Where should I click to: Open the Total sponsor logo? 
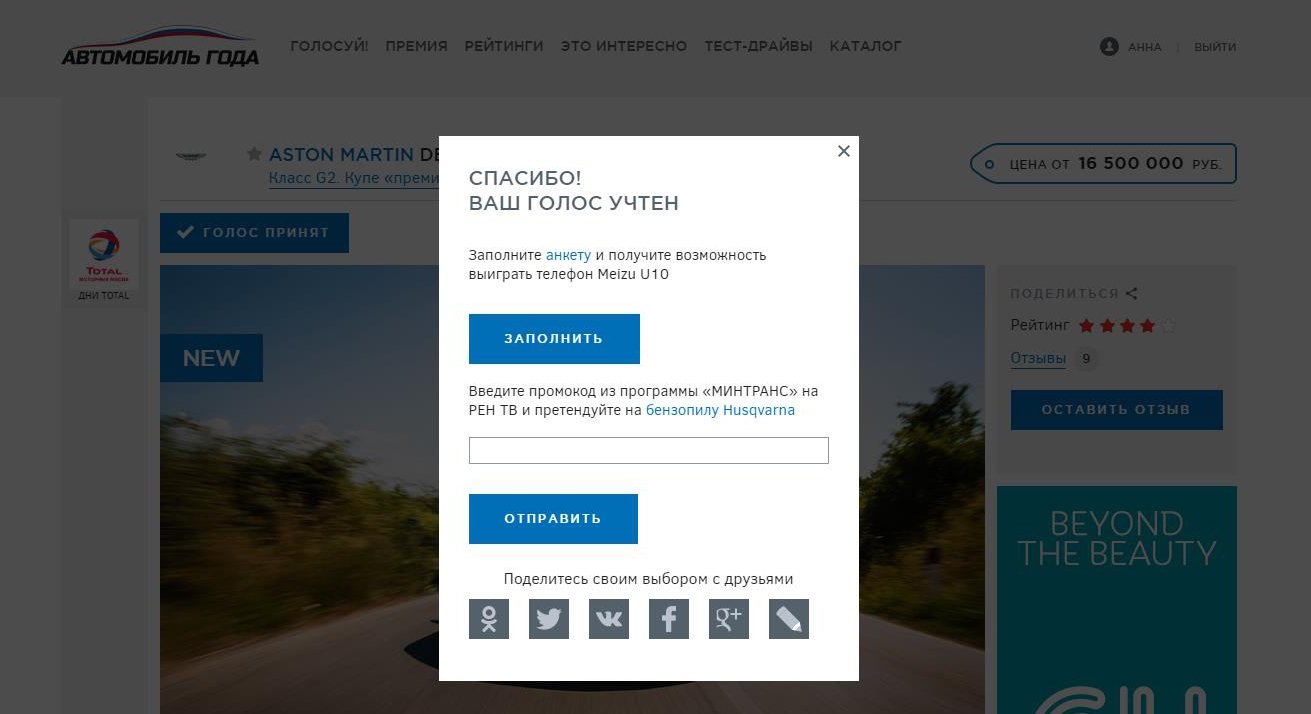pos(104,255)
